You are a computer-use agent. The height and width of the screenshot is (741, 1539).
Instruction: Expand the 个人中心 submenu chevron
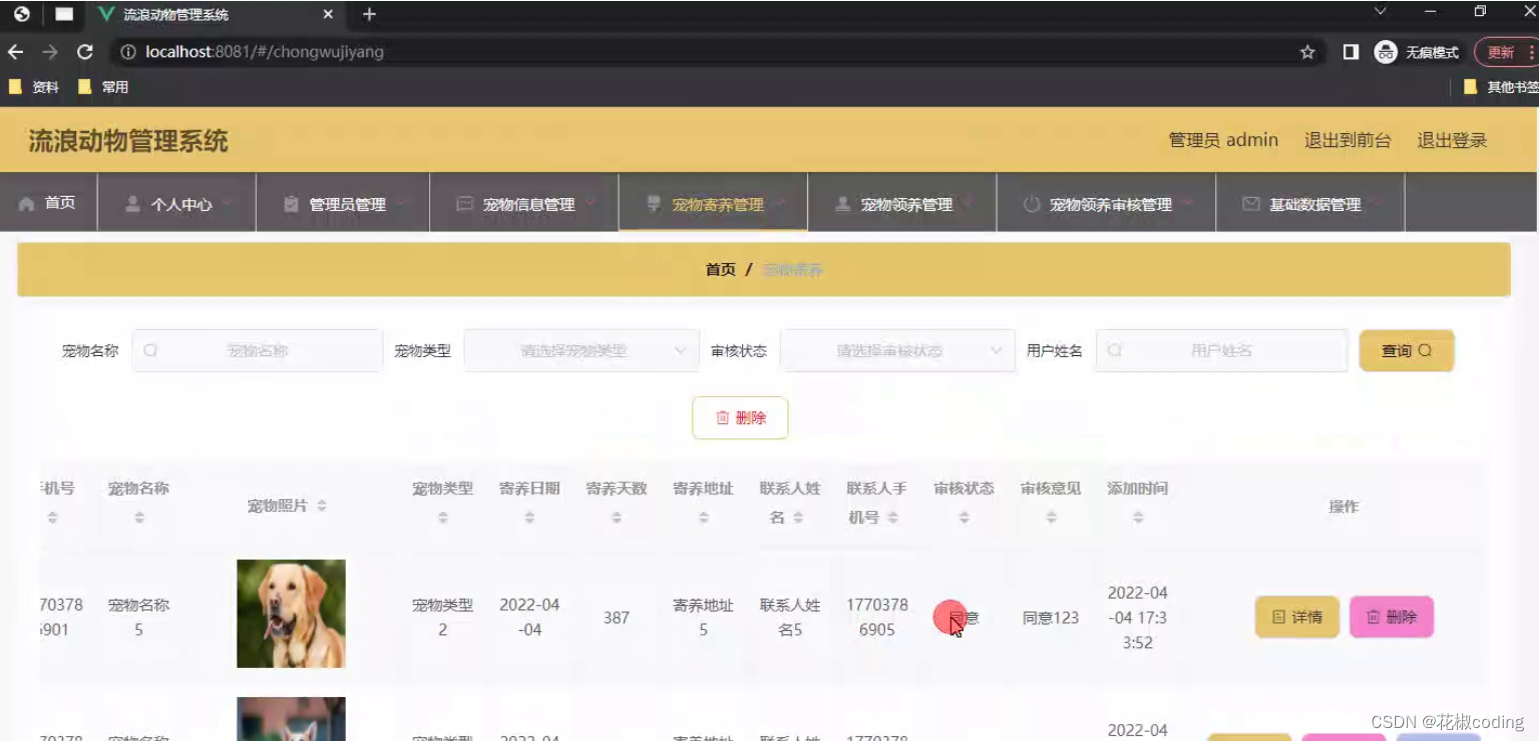[226, 203]
